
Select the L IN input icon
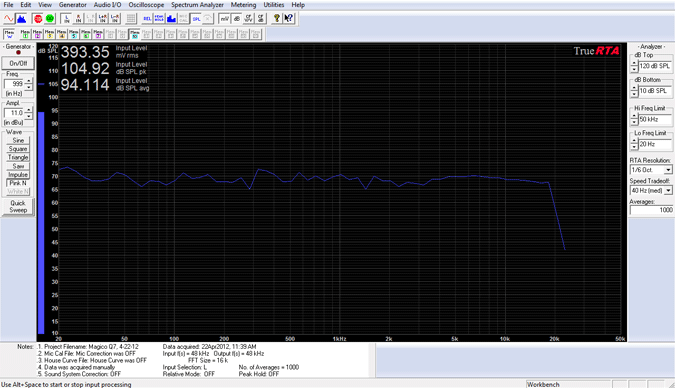[66, 19]
